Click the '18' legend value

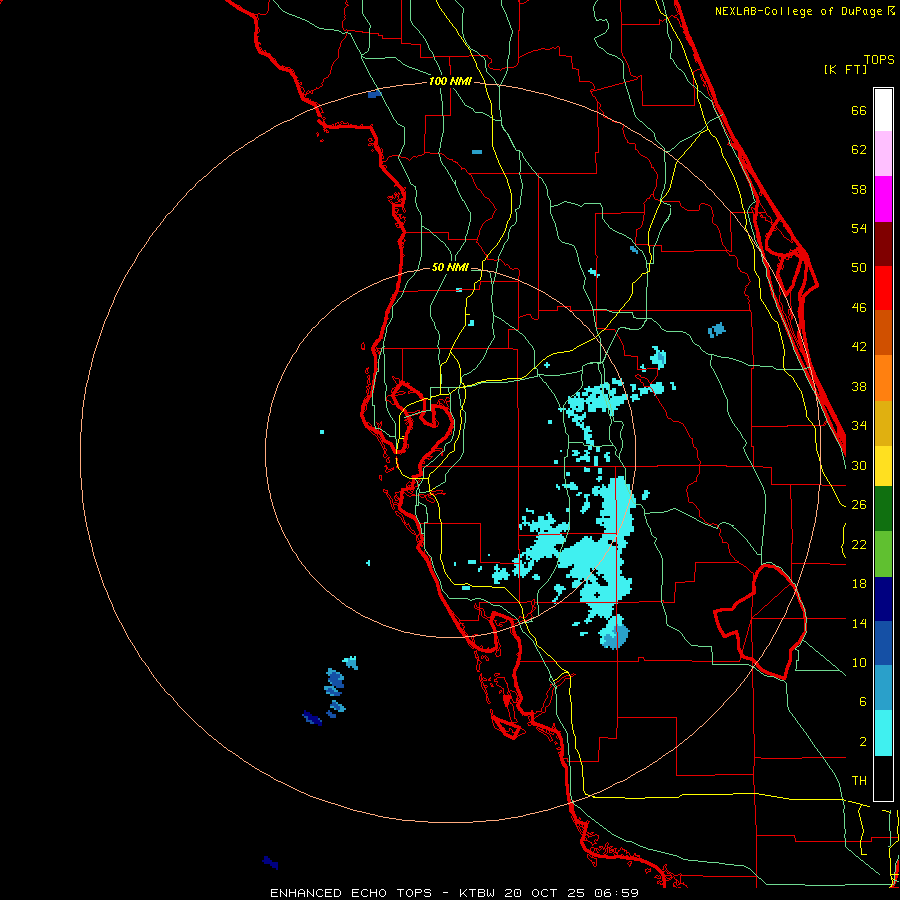(859, 584)
